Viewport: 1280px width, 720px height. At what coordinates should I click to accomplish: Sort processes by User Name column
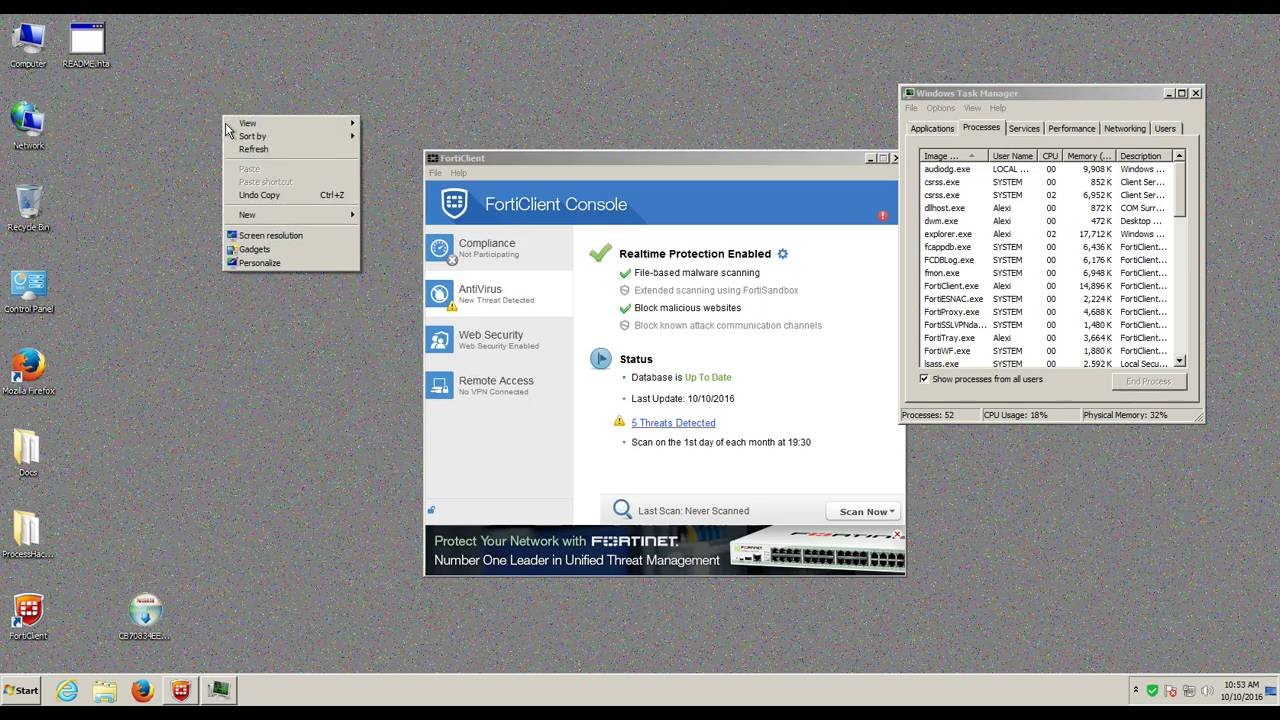click(x=1013, y=156)
